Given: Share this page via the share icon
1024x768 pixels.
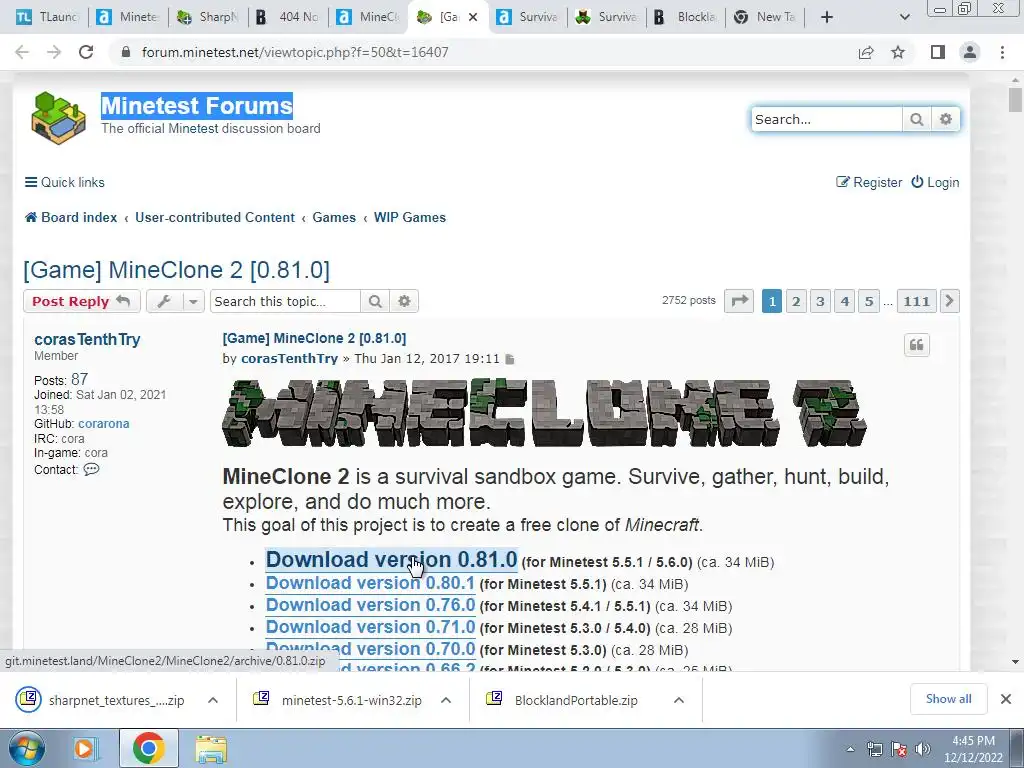Looking at the screenshot, I should (866, 52).
